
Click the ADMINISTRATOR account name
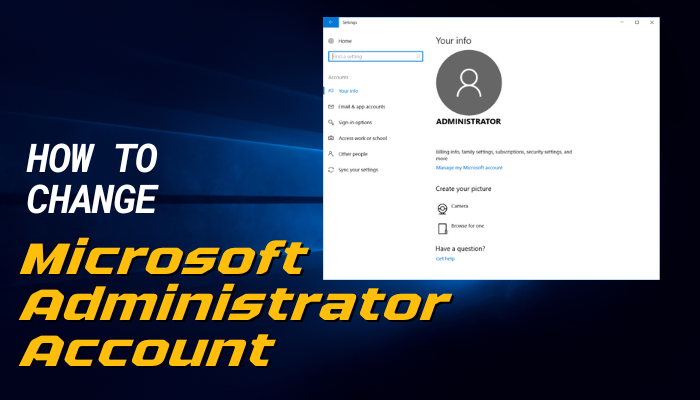tap(468, 121)
